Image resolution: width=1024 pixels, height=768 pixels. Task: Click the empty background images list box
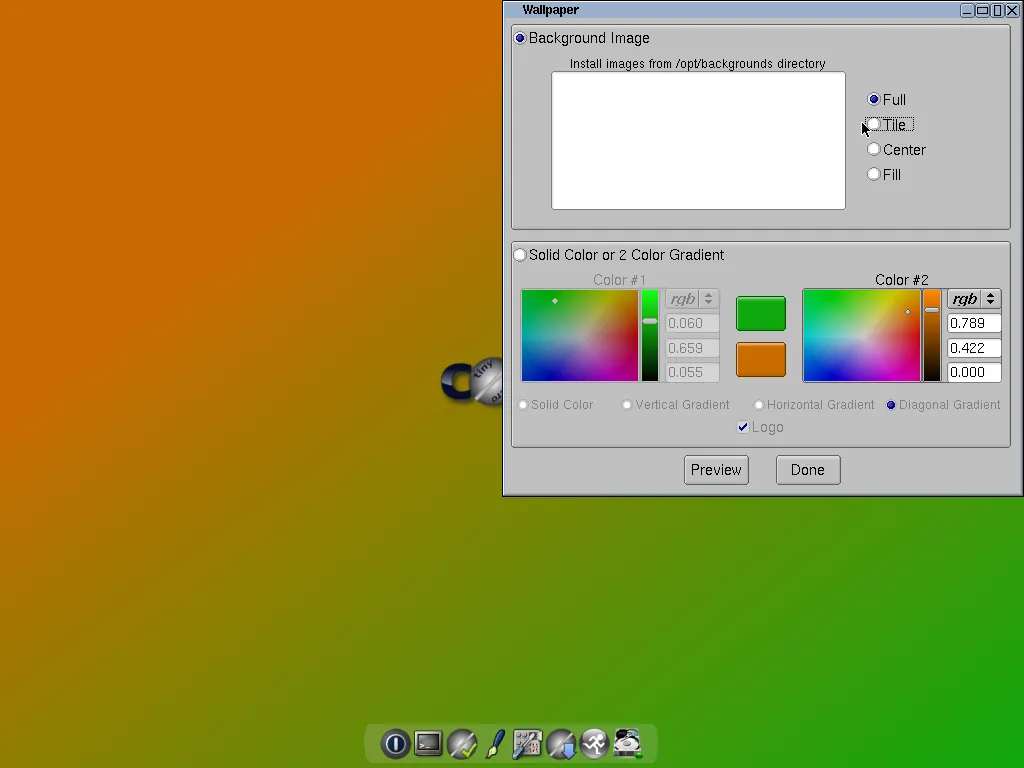pos(698,140)
